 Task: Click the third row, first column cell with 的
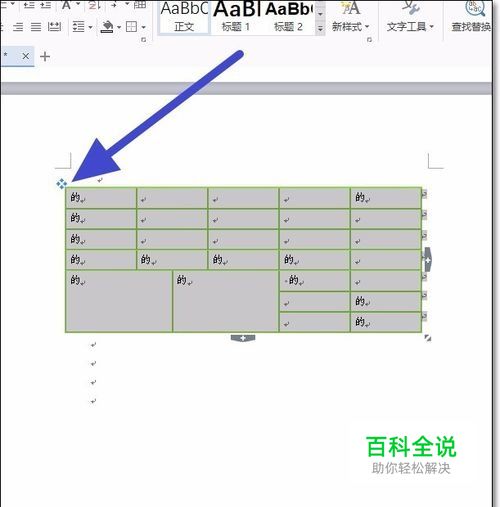tap(101, 239)
